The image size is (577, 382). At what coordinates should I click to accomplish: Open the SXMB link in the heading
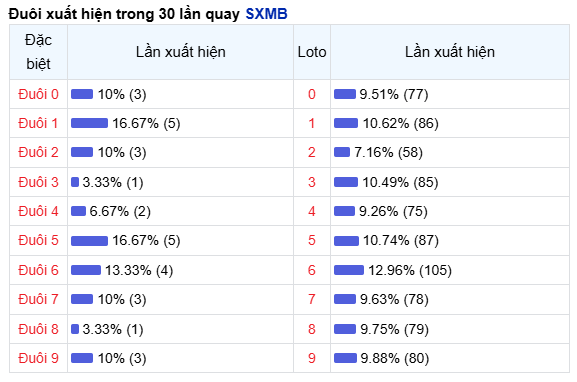266,14
